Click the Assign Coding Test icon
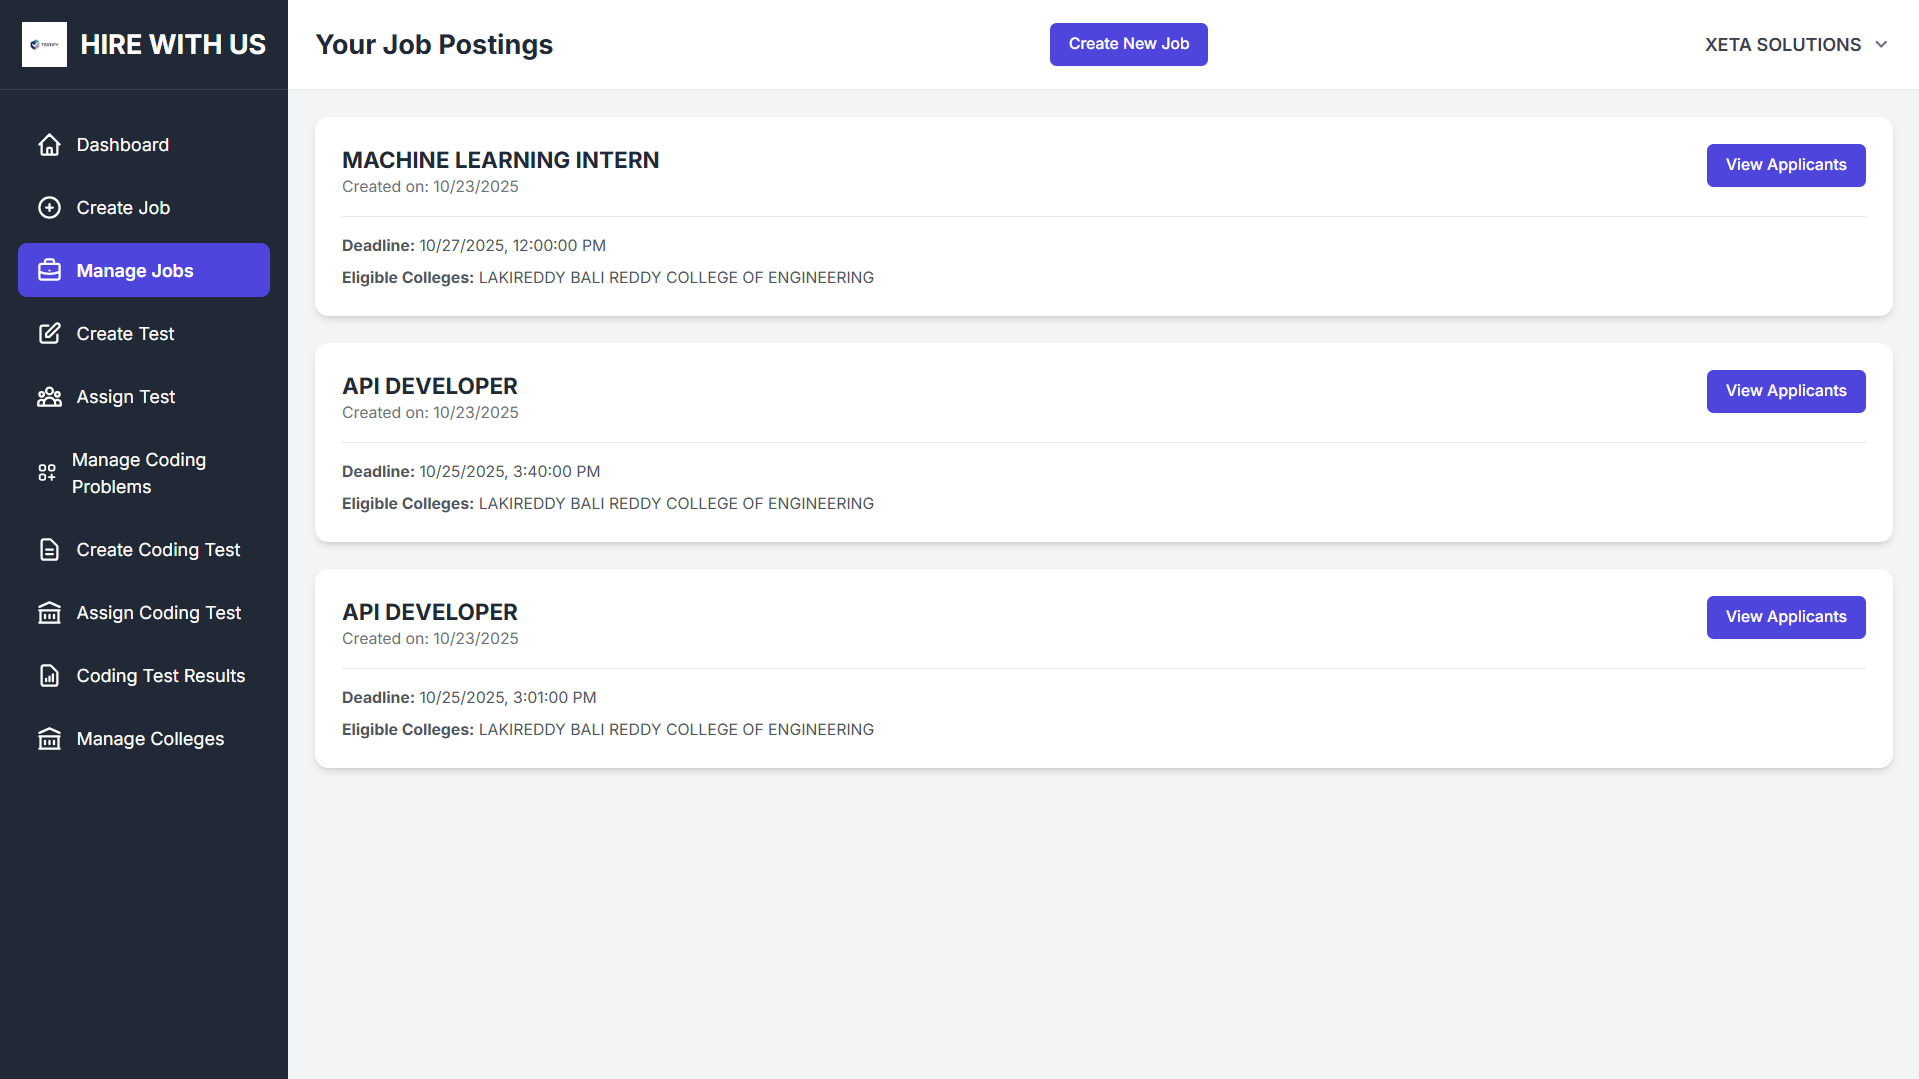The height and width of the screenshot is (1079, 1919). (x=50, y=612)
